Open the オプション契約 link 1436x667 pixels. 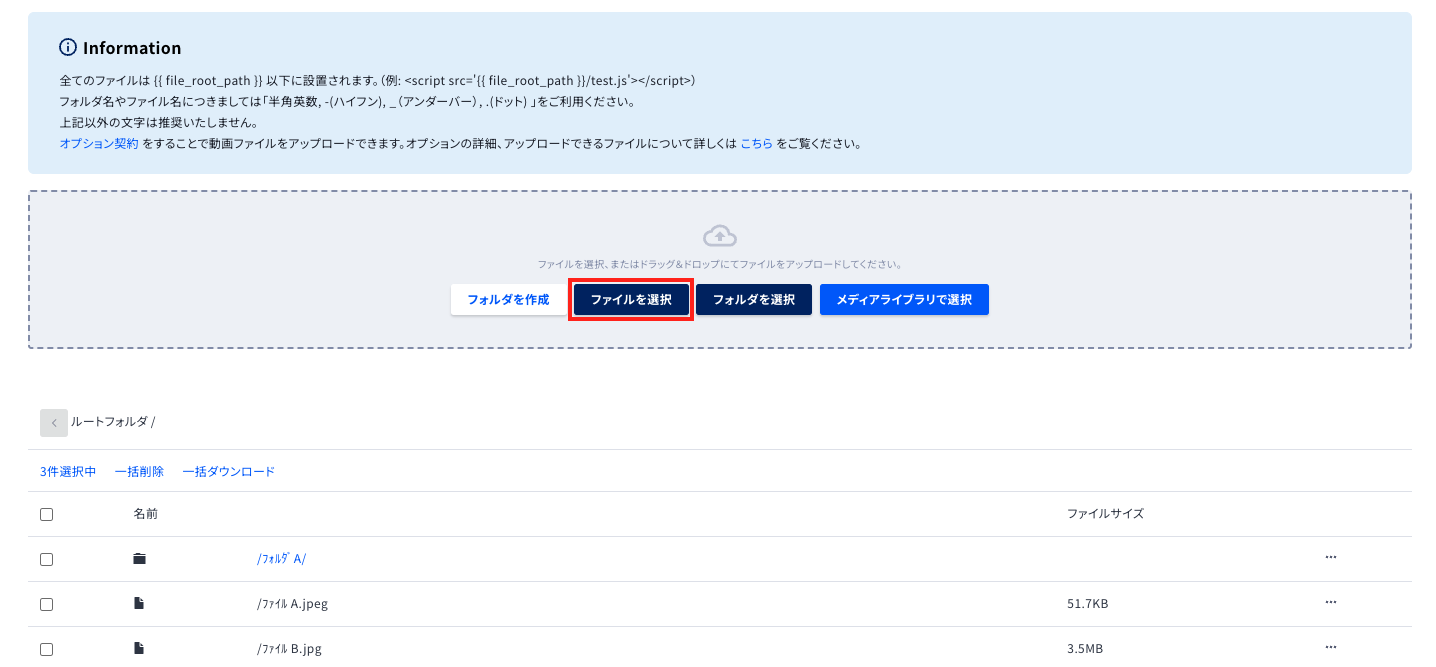pos(99,144)
